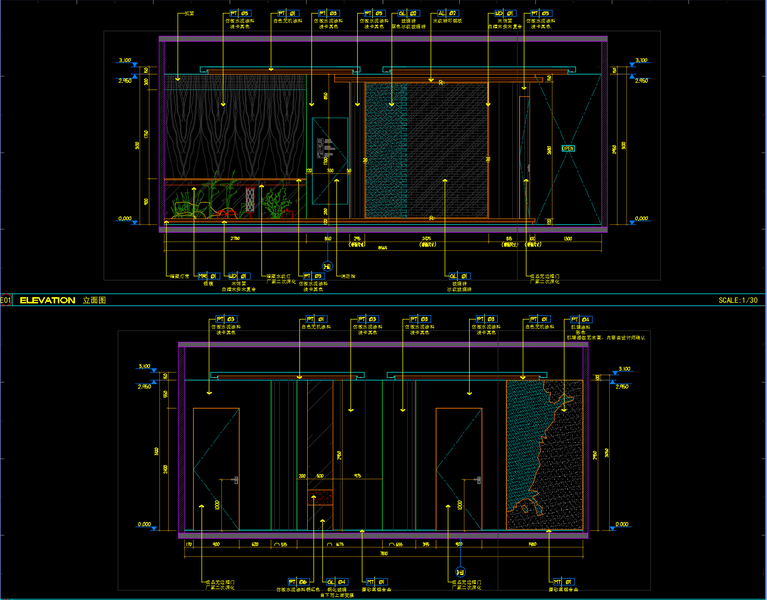The image size is (767, 600).
Task: Click the 3.100 level mark left of upper elevation
Action: tap(125, 61)
